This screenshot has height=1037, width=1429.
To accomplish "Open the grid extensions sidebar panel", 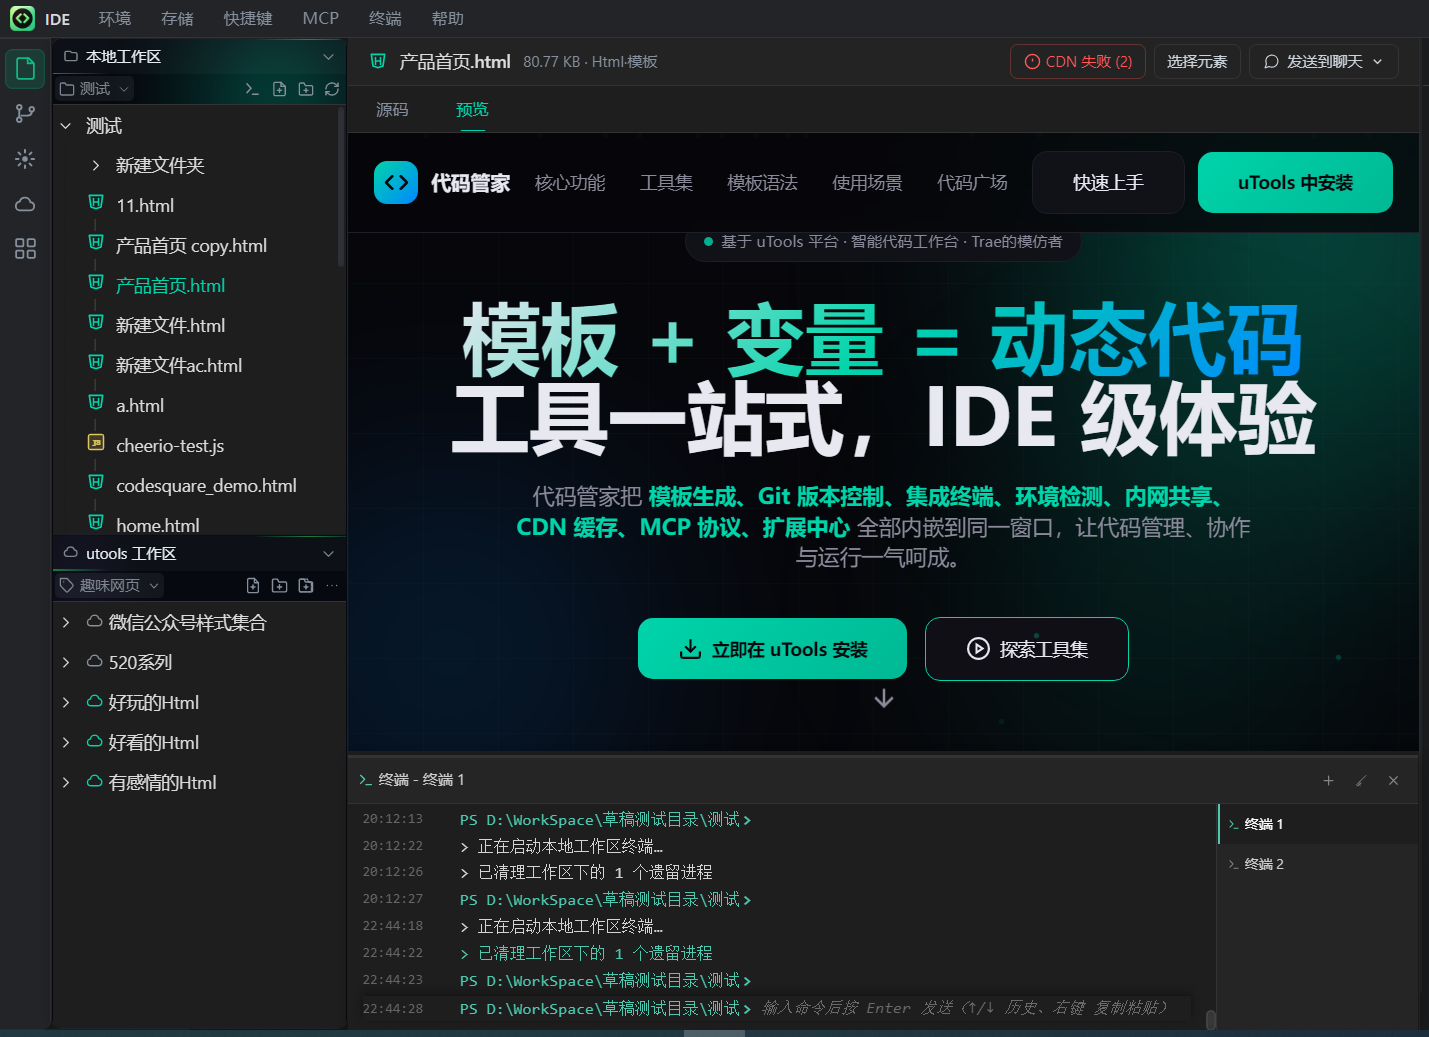I will click(x=26, y=249).
